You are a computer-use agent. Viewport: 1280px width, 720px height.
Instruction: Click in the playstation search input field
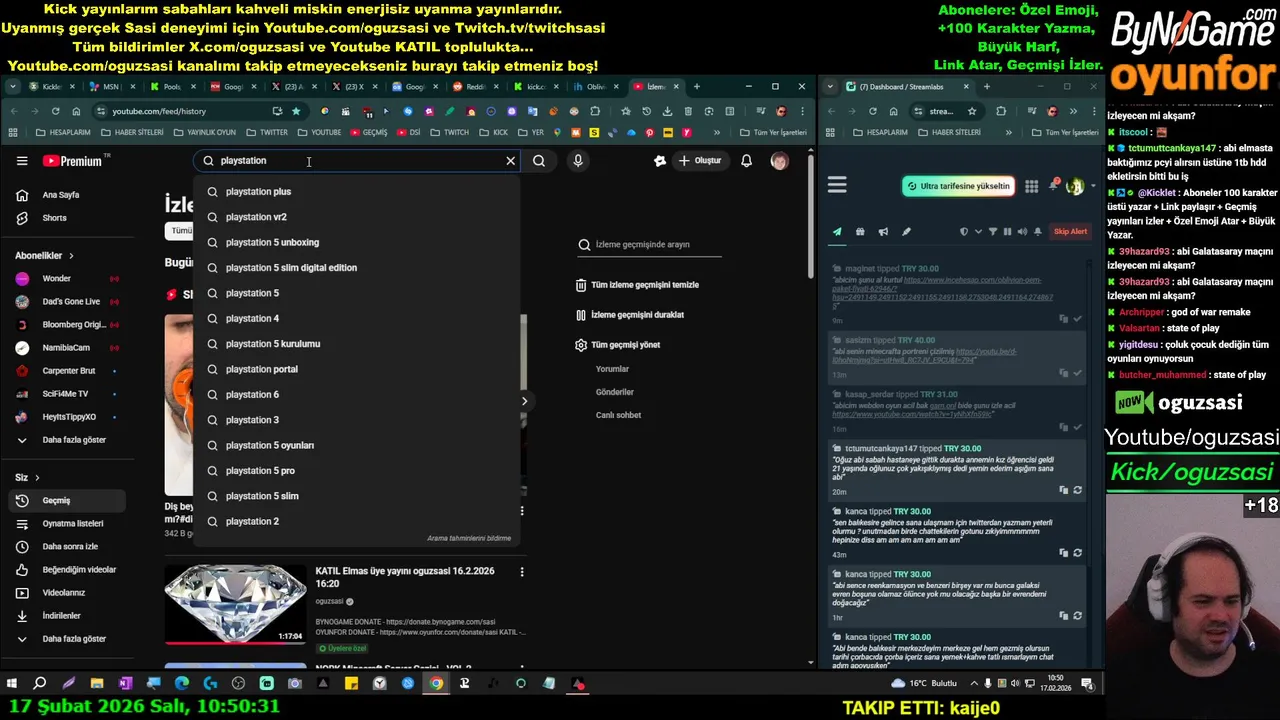[355, 161]
